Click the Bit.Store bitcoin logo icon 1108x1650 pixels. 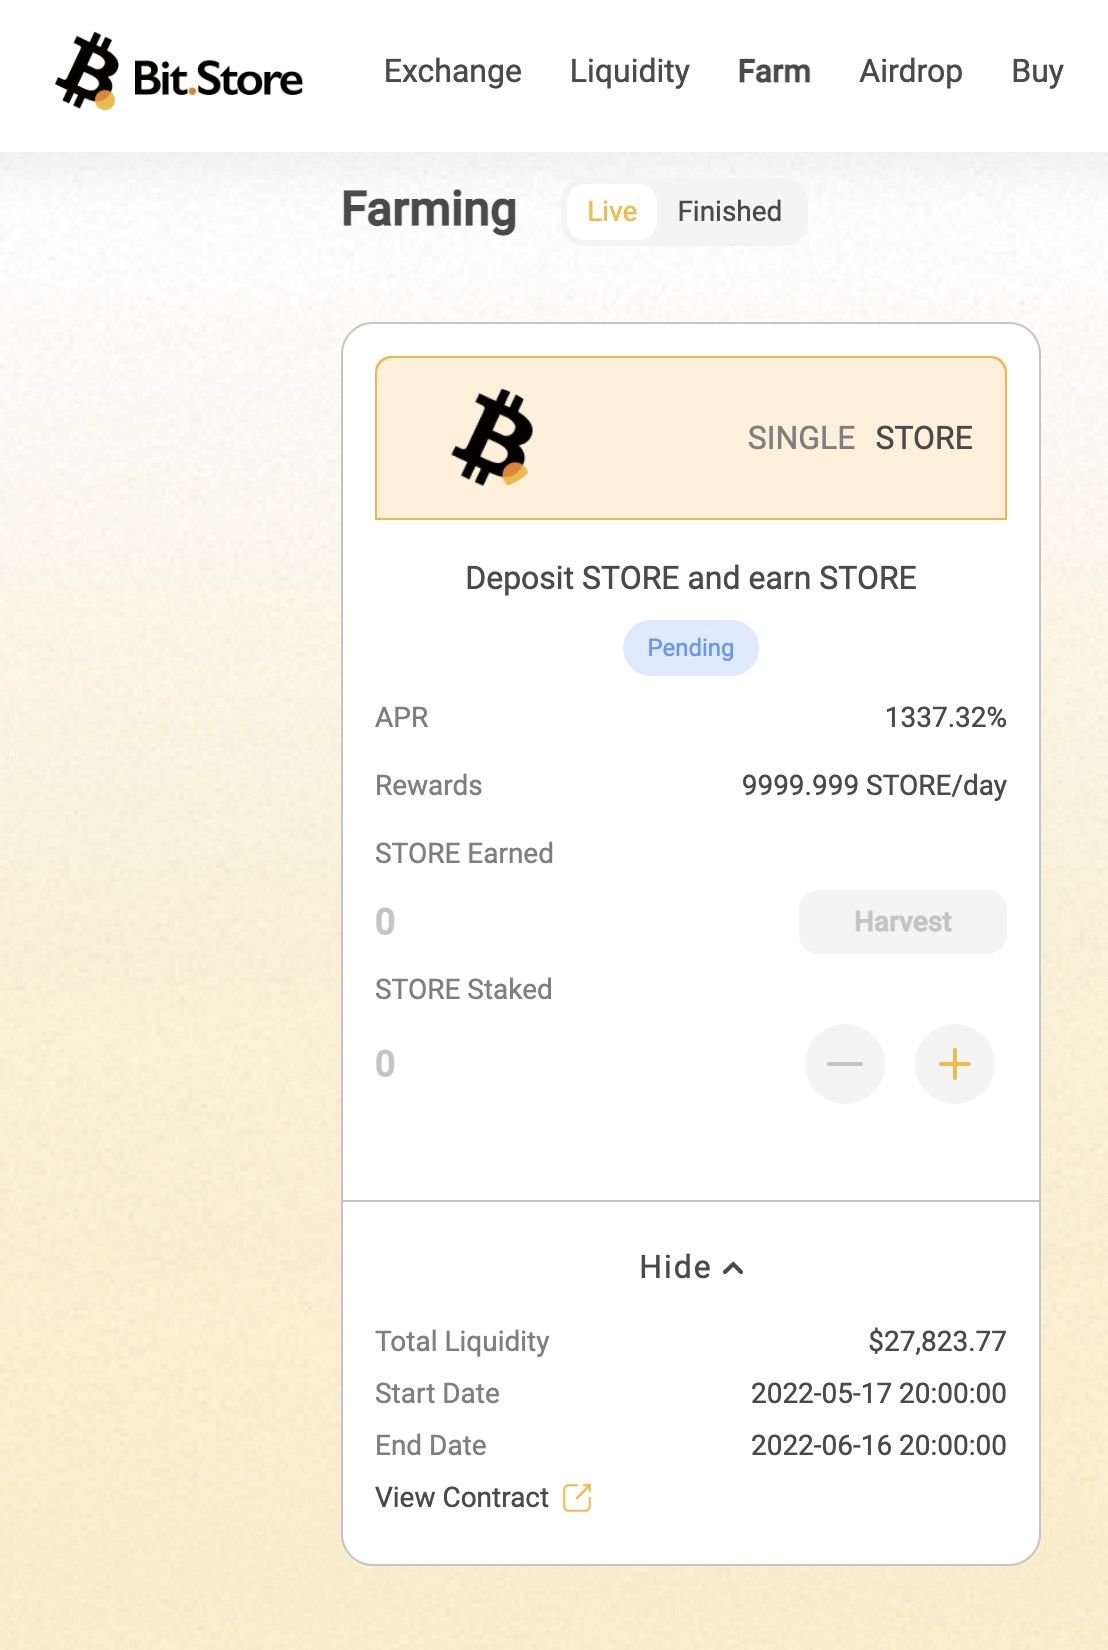pos(87,71)
